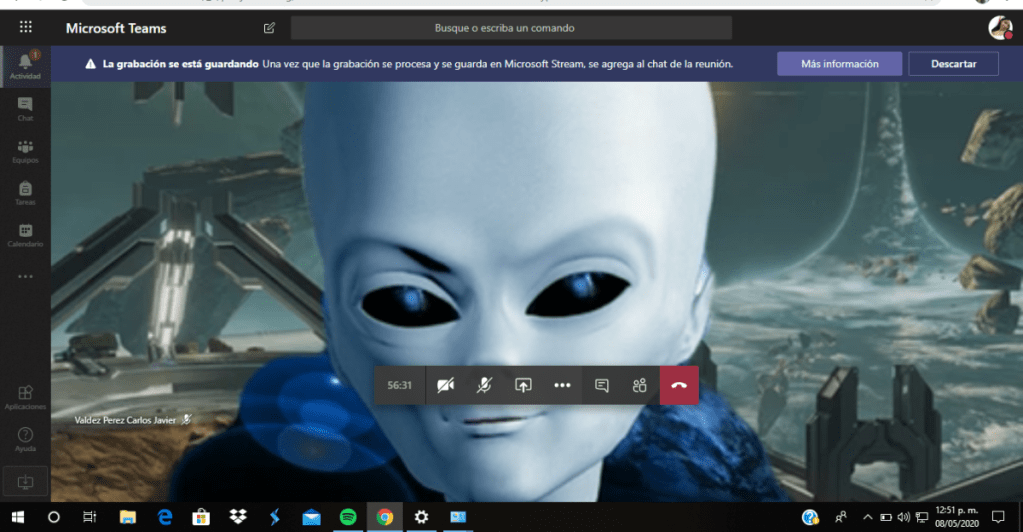The height and width of the screenshot is (532, 1023).
Task: Expand more apps ellipsis in sidebar
Action: (25, 276)
